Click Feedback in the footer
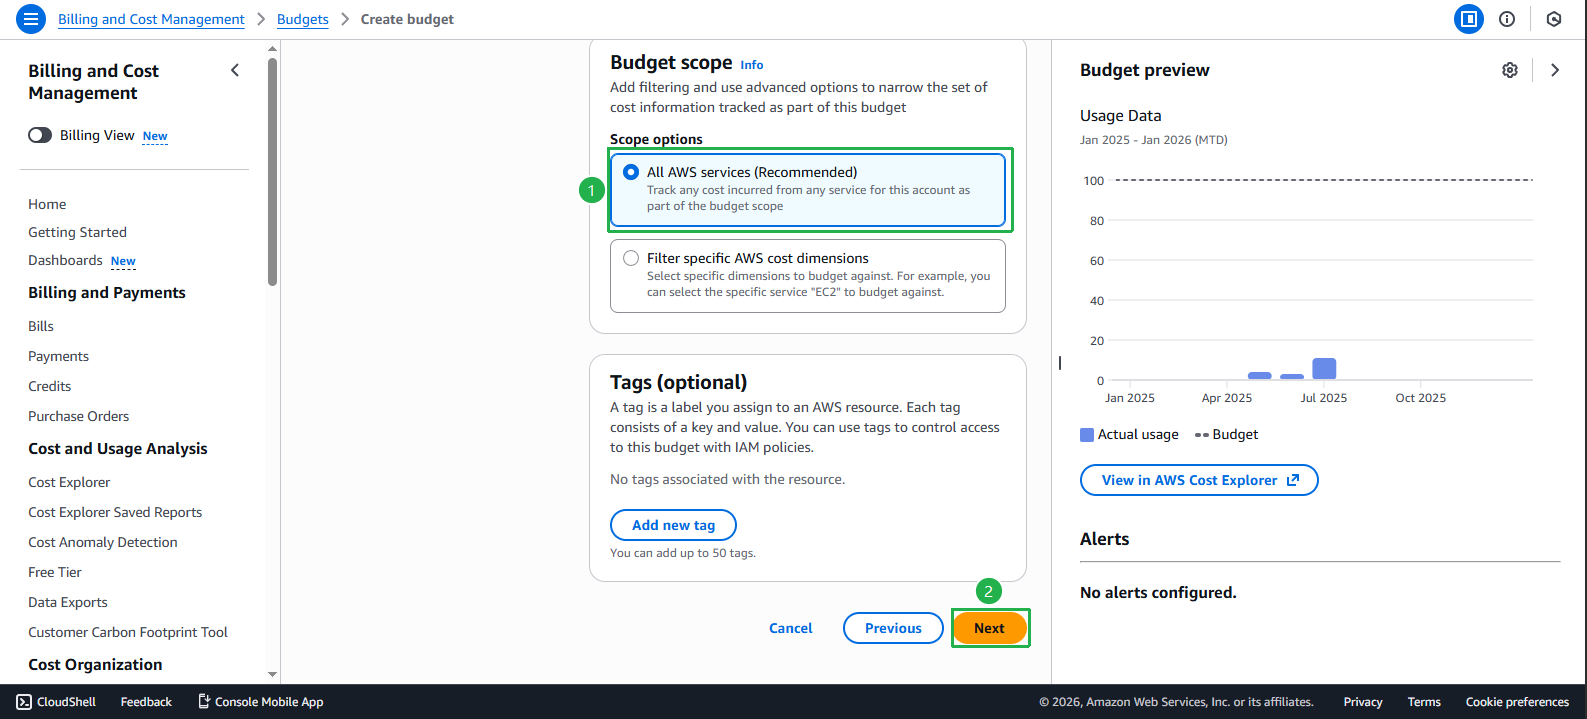Viewport: 1587px width, 719px height. point(146,702)
